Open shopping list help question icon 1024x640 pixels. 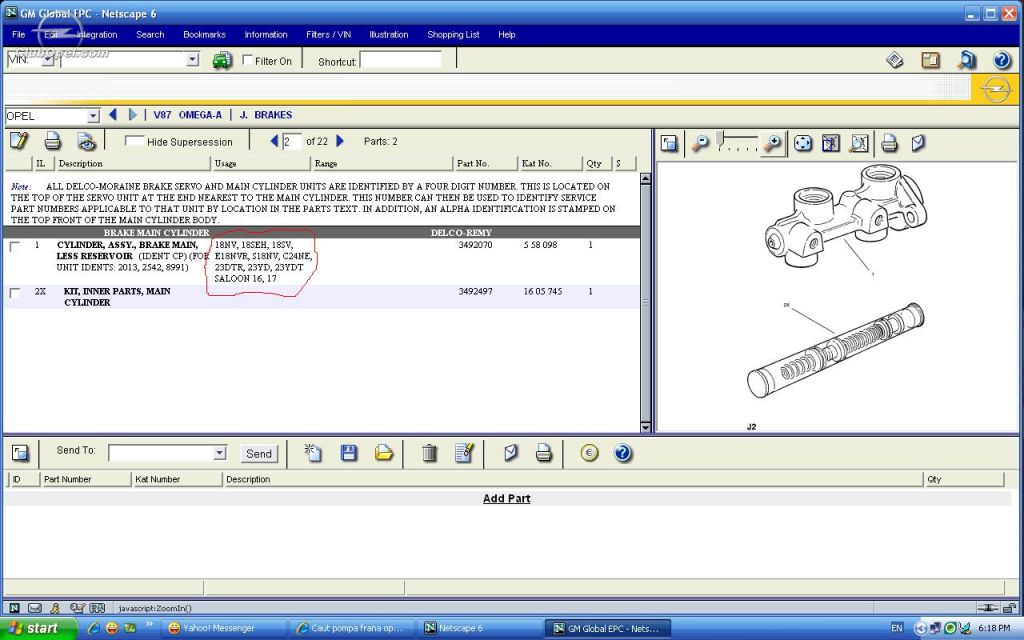click(623, 453)
